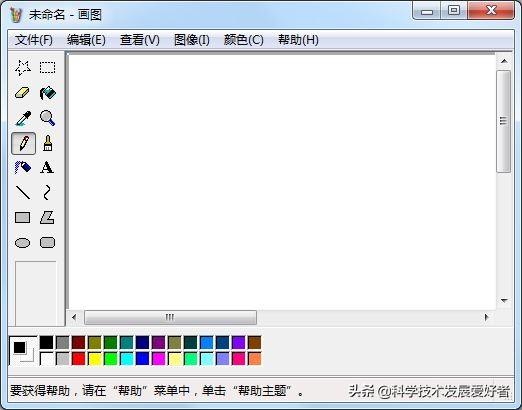Screen dimensions: 522x410
Task: Select the Airbrush spray can tool
Action: pos(23,167)
